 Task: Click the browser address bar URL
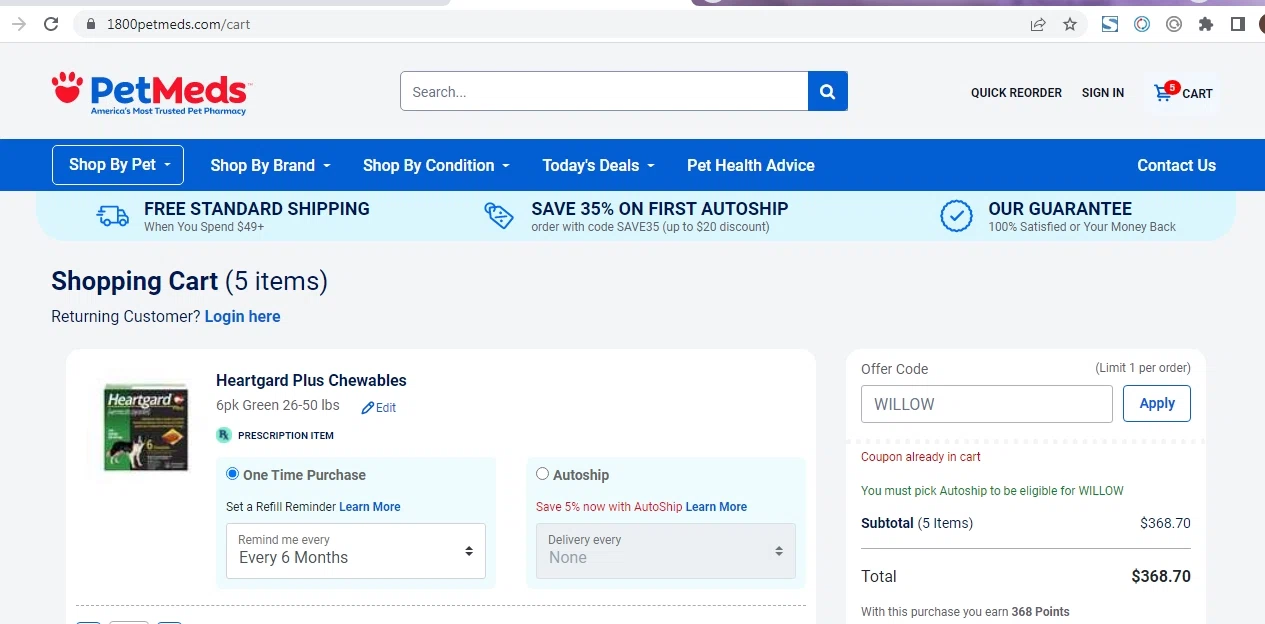179,24
